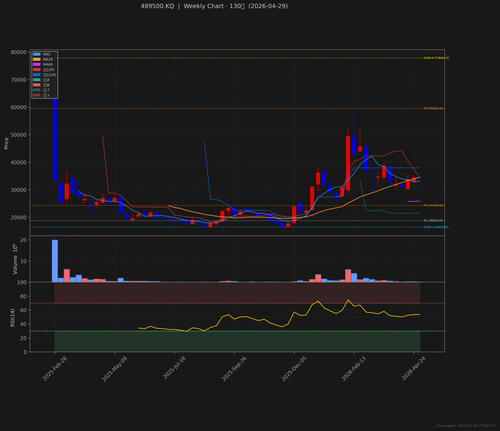The height and width of the screenshot is (431, 500).
Task: Click the 2025-May-09 date label
Action: tap(114, 368)
